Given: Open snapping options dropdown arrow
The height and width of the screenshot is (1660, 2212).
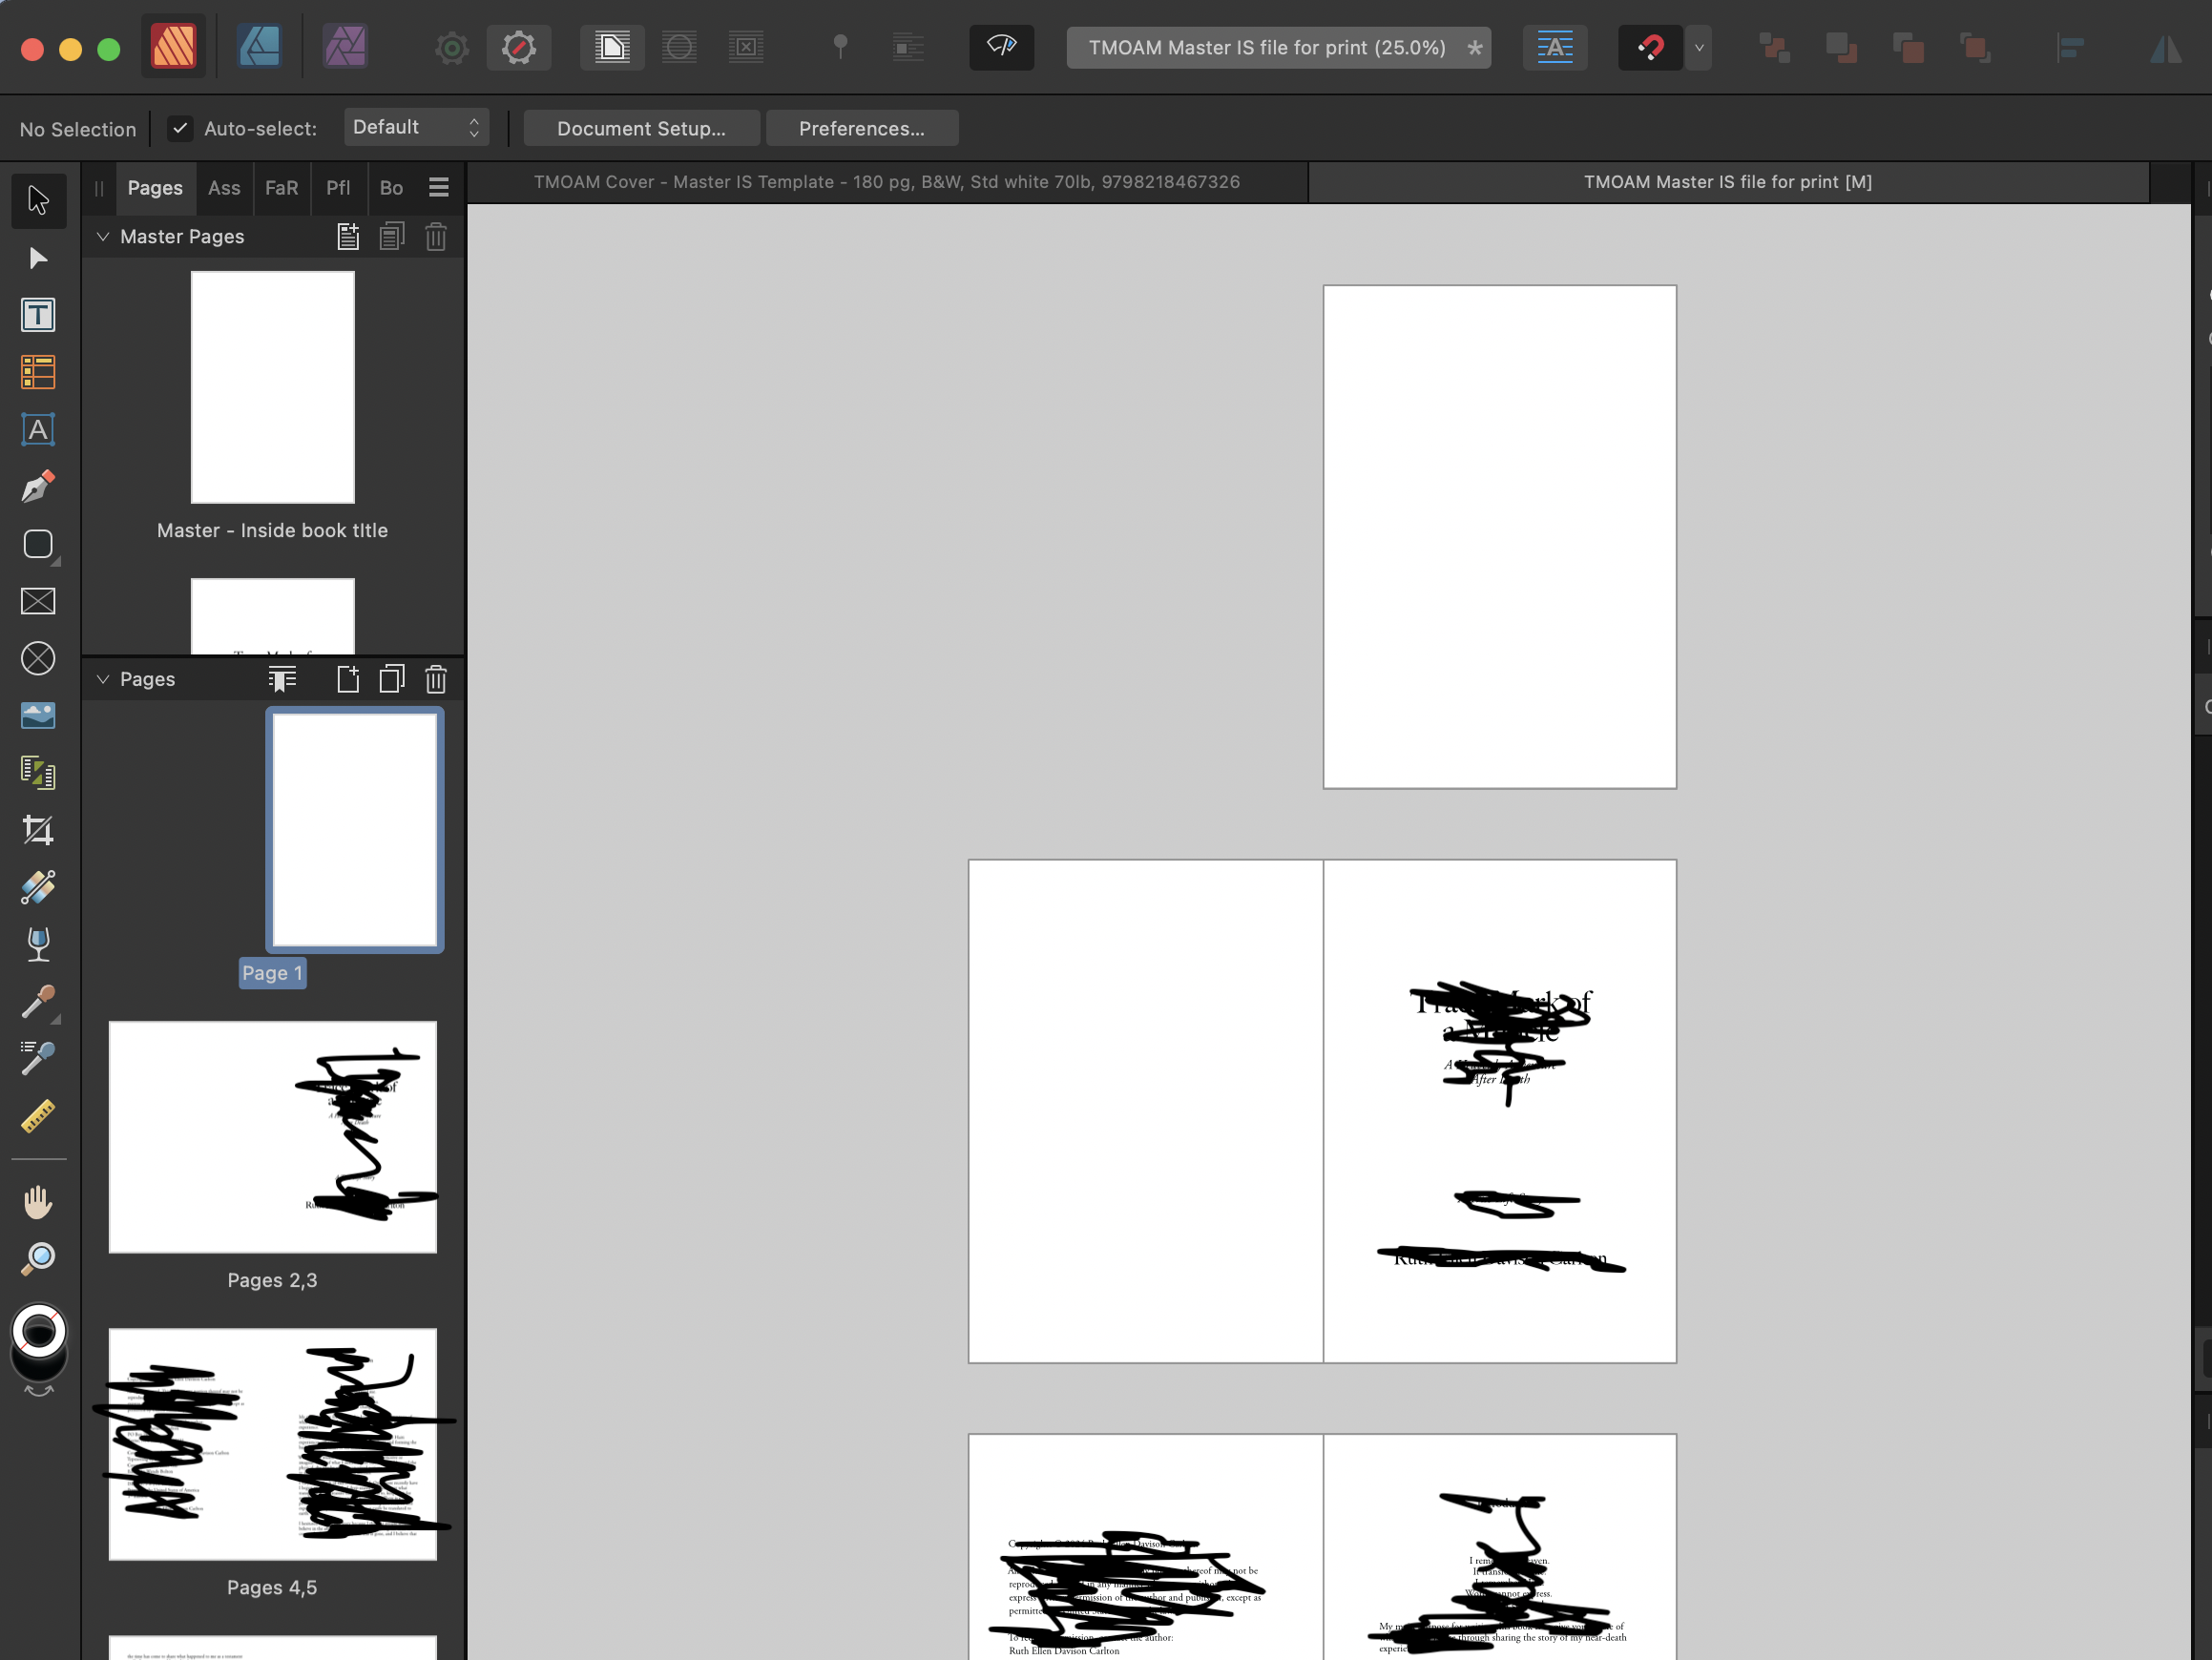Looking at the screenshot, I should point(1699,47).
